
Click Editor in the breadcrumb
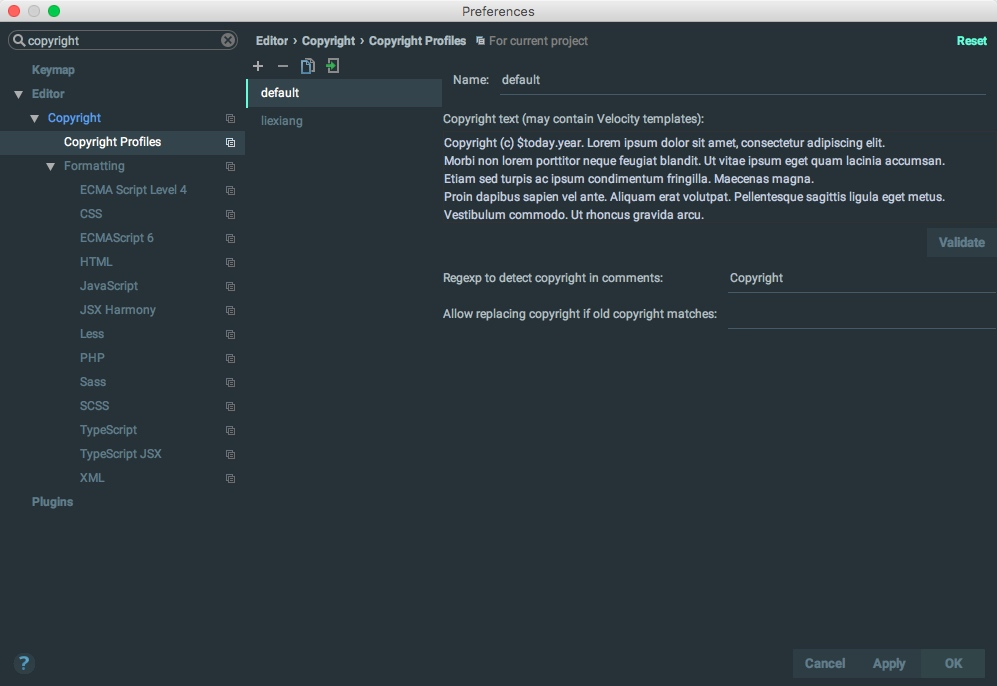tap(272, 41)
